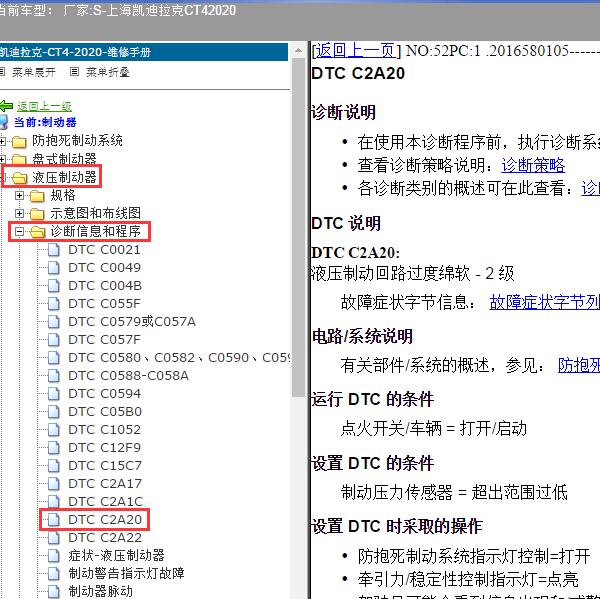Viewport: 600px width, 599px height.
Task: Click the 当前:制动器 computer icon
Action: pyautogui.click(x=4, y=122)
